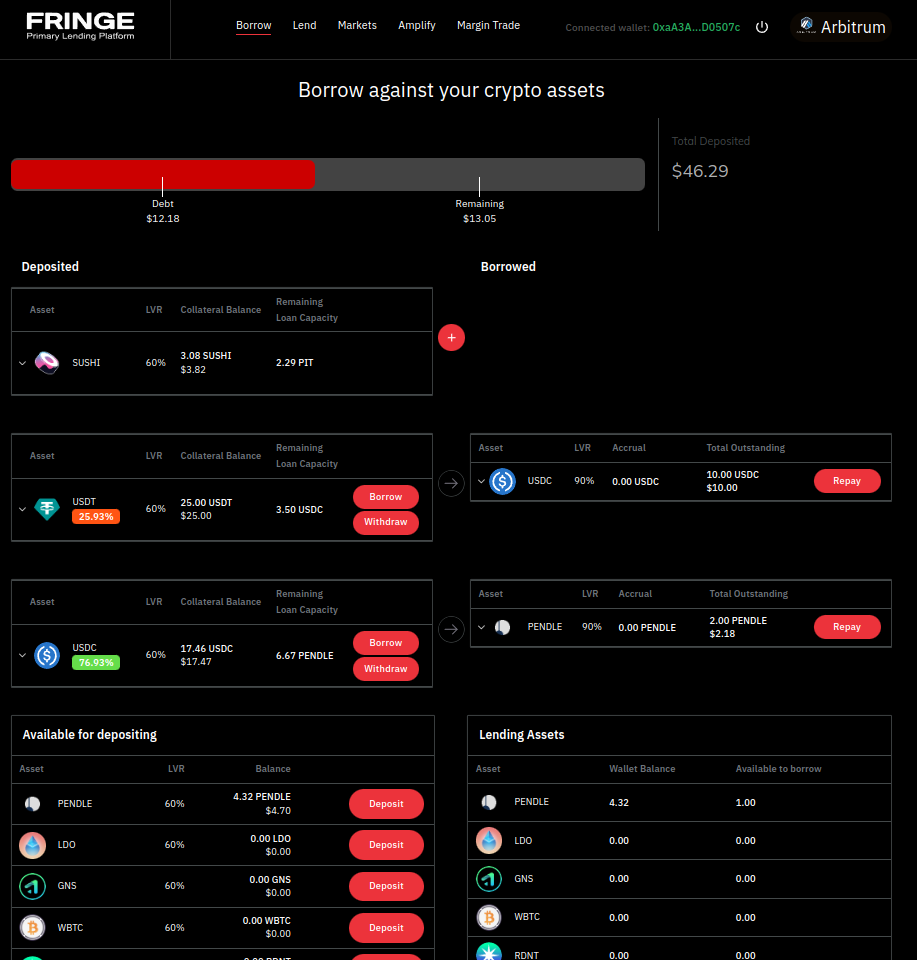Click 2.00 PENDLE total outstanding value
Image resolution: width=917 pixels, height=960 pixels.
coord(738,621)
